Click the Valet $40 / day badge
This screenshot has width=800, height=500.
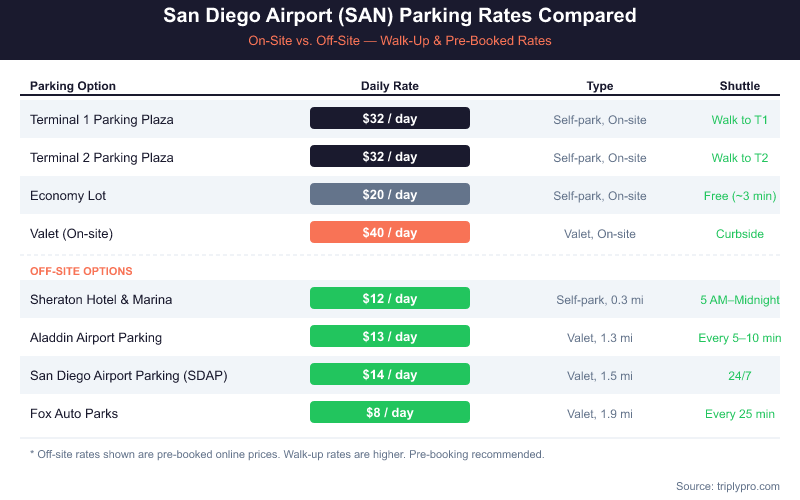390,233
